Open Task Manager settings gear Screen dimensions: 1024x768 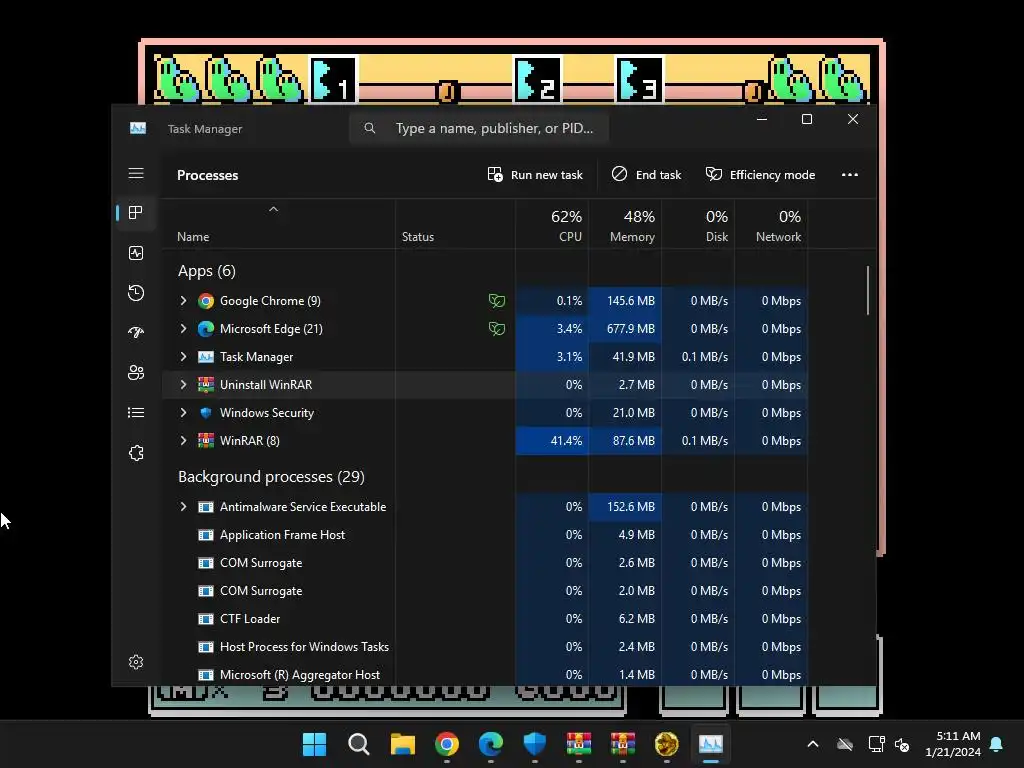click(x=136, y=662)
